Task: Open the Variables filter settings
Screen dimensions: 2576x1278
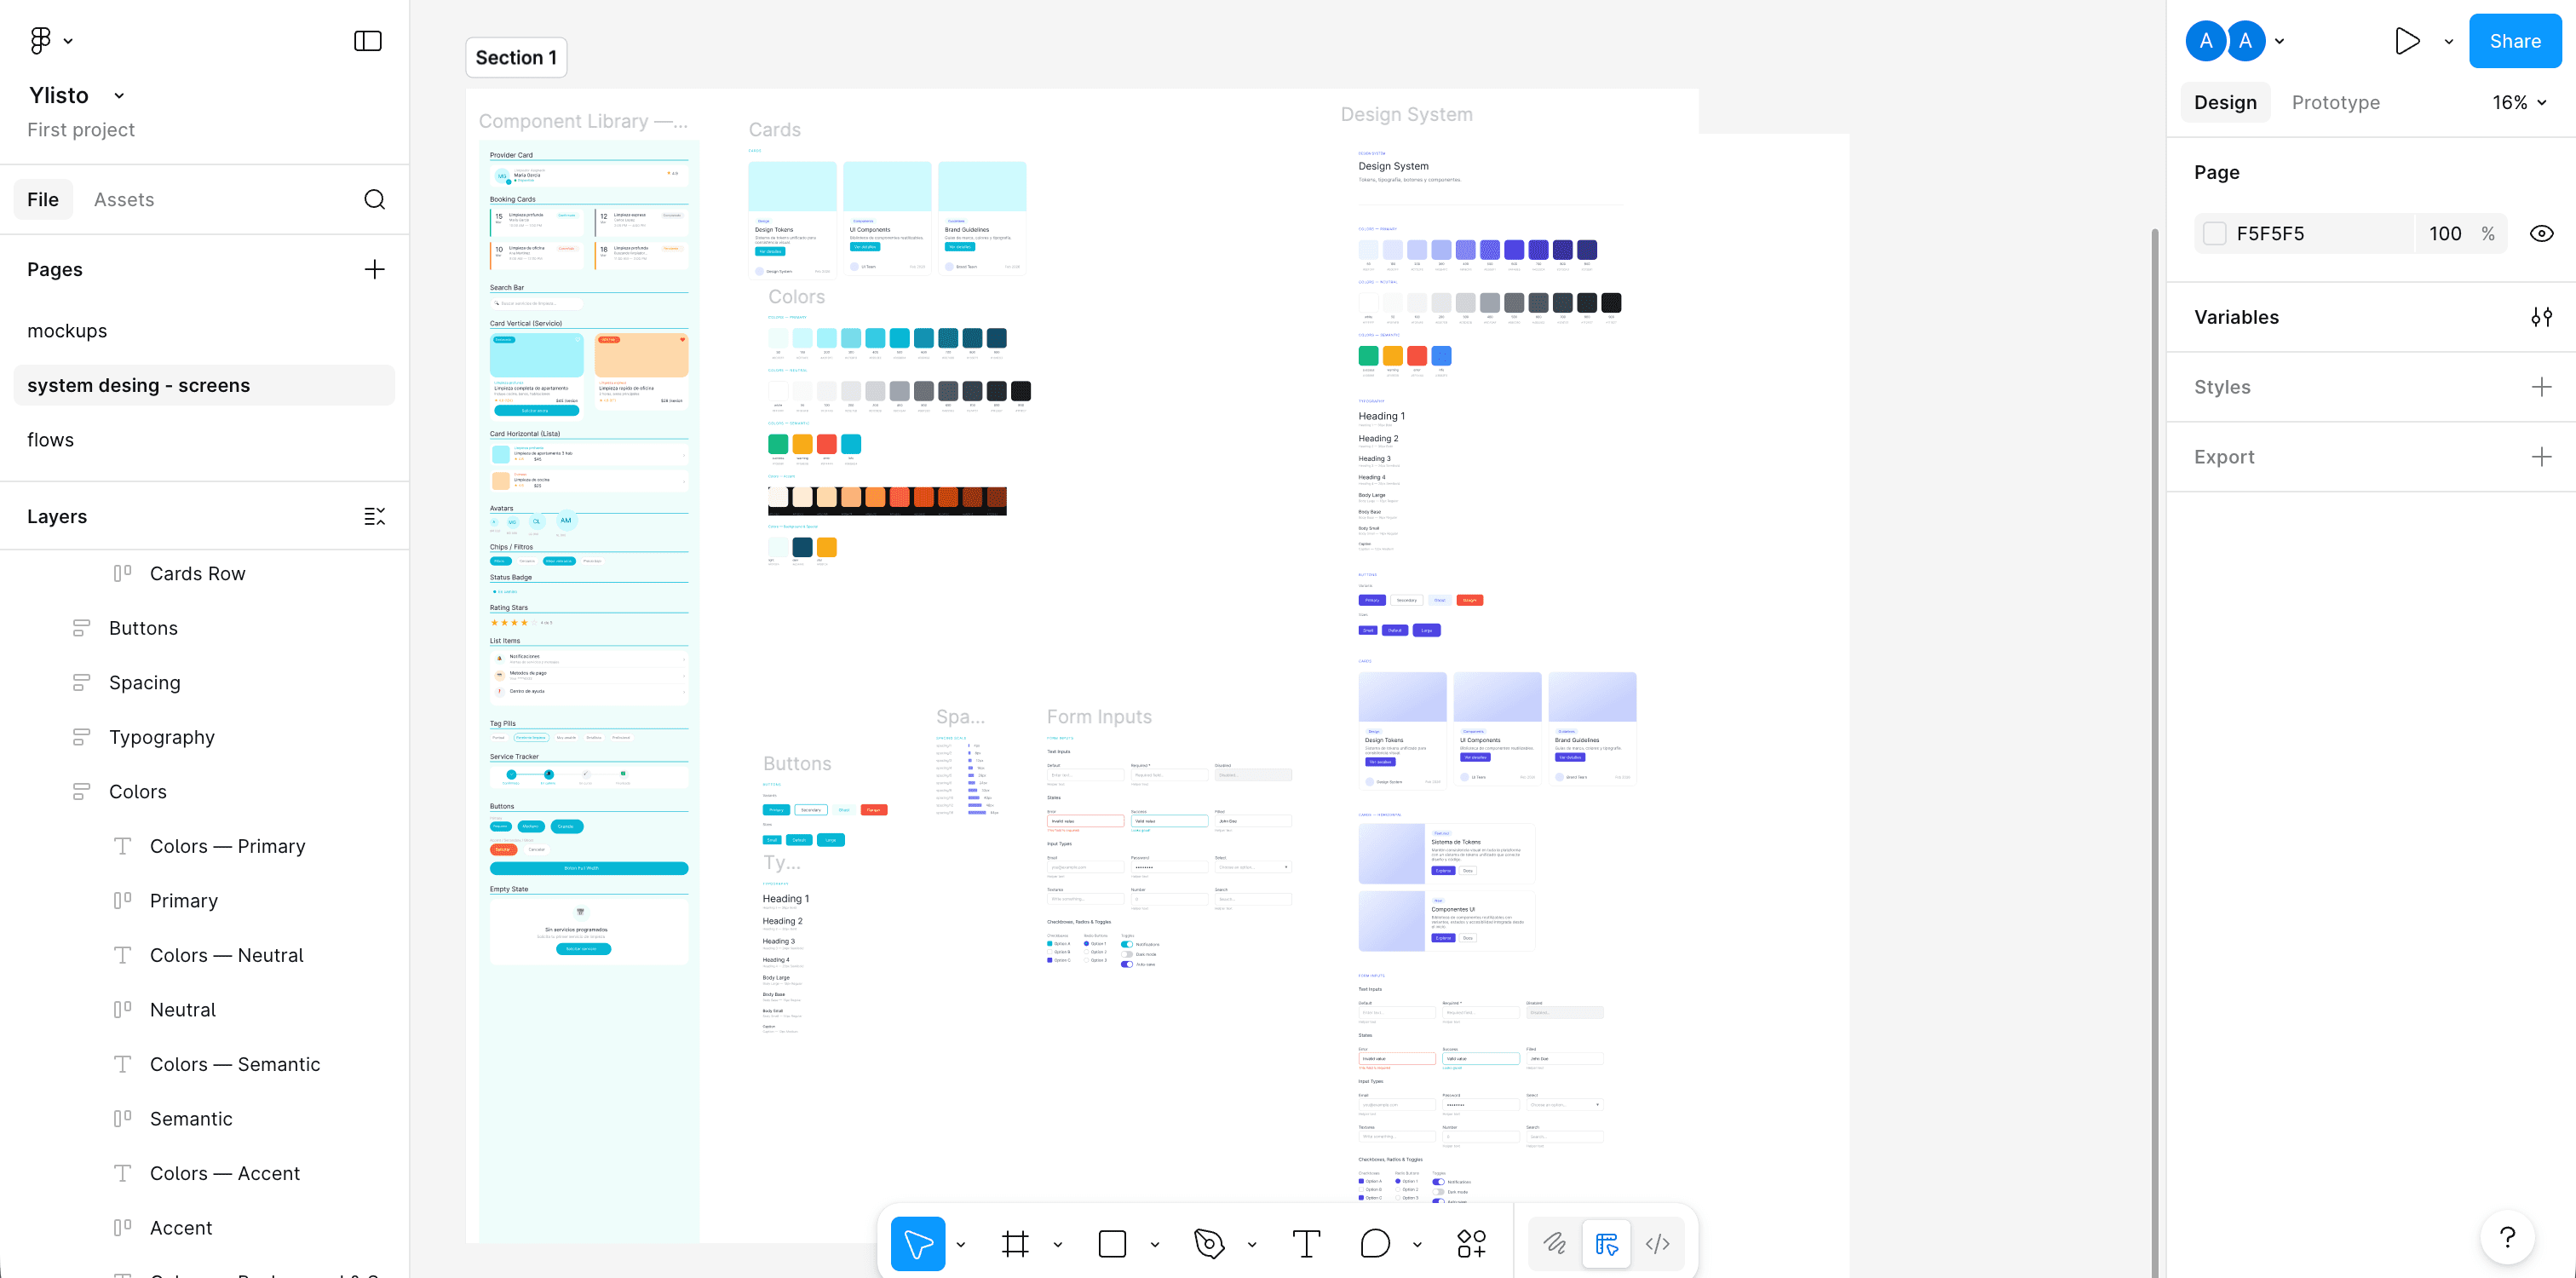Action: [x=2543, y=317]
